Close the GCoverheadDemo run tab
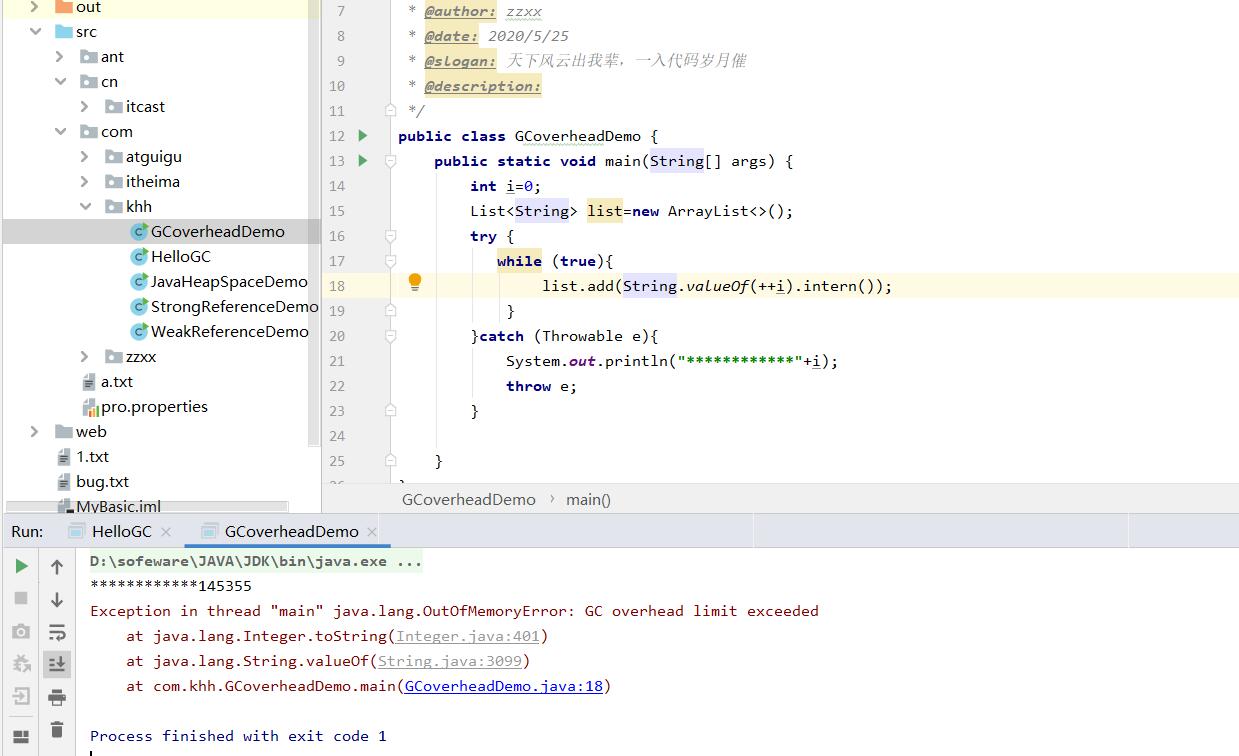The height and width of the screenshot is (756, 1239). coord(372,532)
